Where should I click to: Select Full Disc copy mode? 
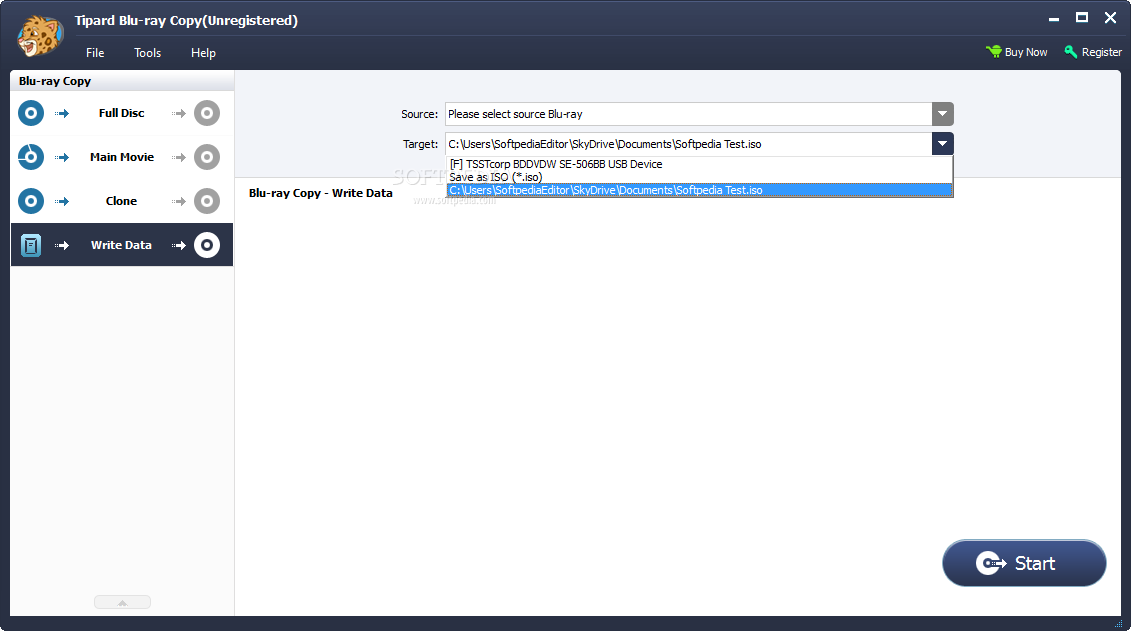(122, 113)
